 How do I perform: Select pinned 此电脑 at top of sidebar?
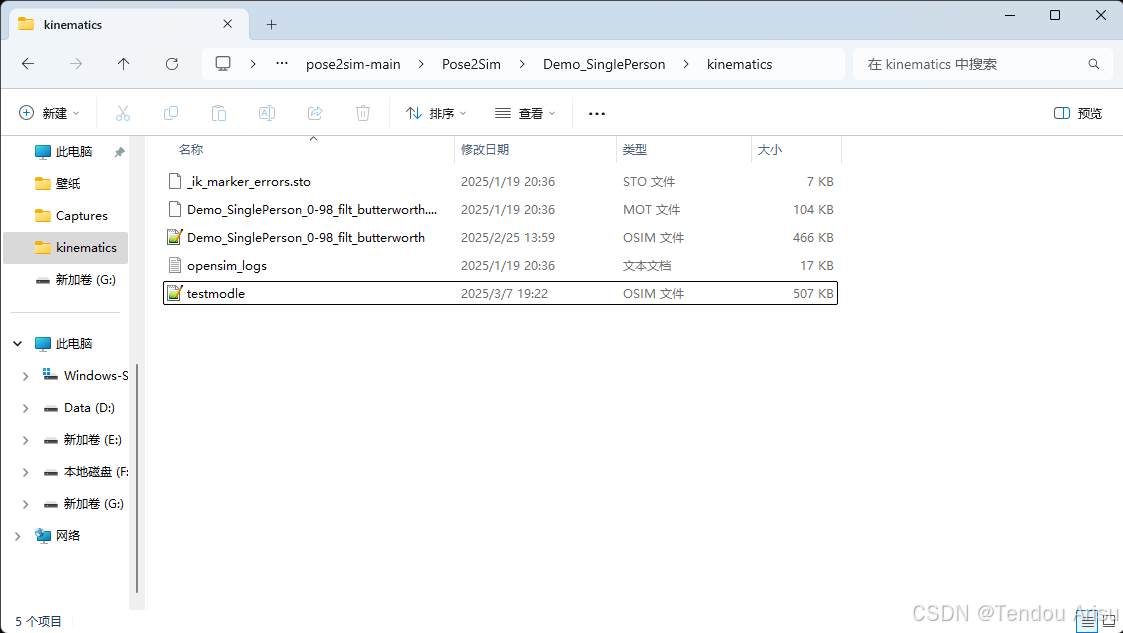65,152
